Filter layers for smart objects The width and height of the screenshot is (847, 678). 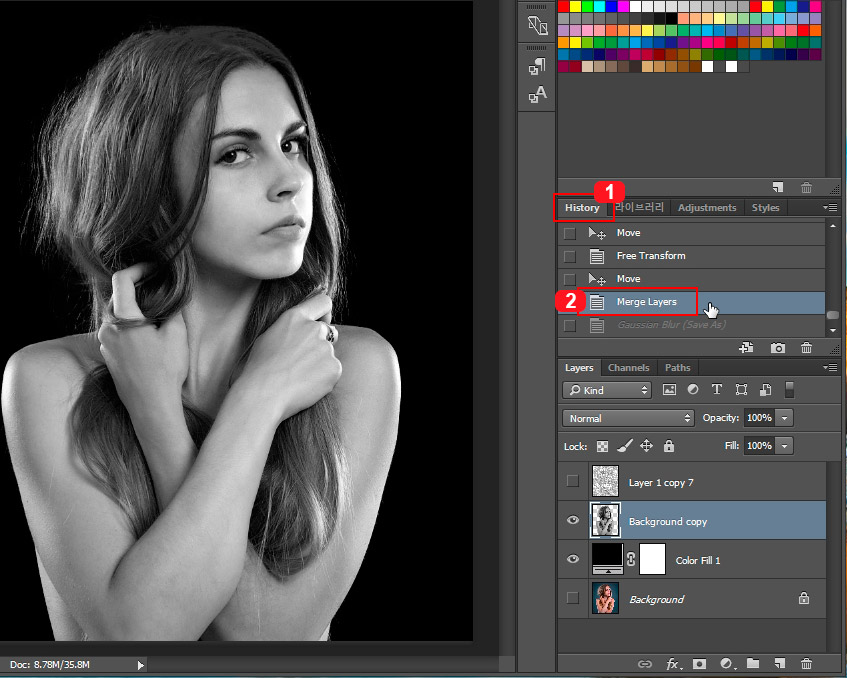(x=765, y=390)
